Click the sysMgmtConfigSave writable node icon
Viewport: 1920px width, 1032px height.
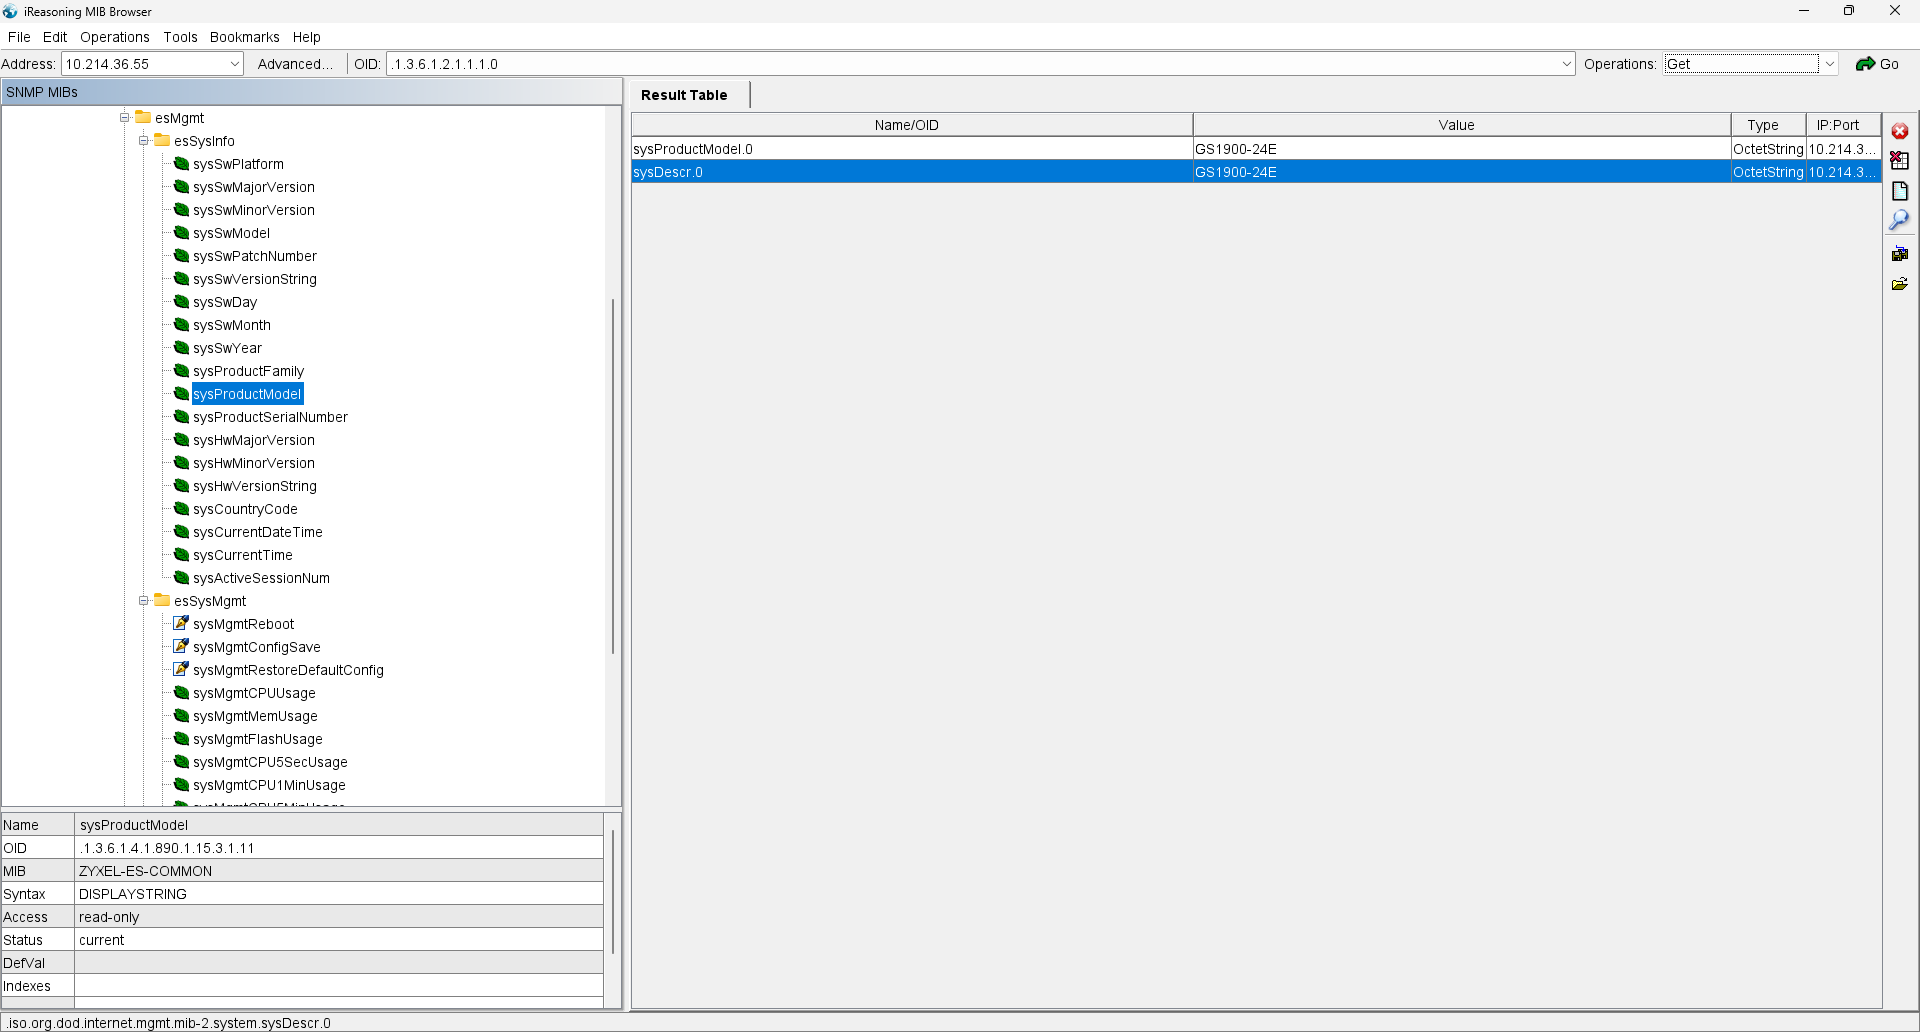[181, 646]
